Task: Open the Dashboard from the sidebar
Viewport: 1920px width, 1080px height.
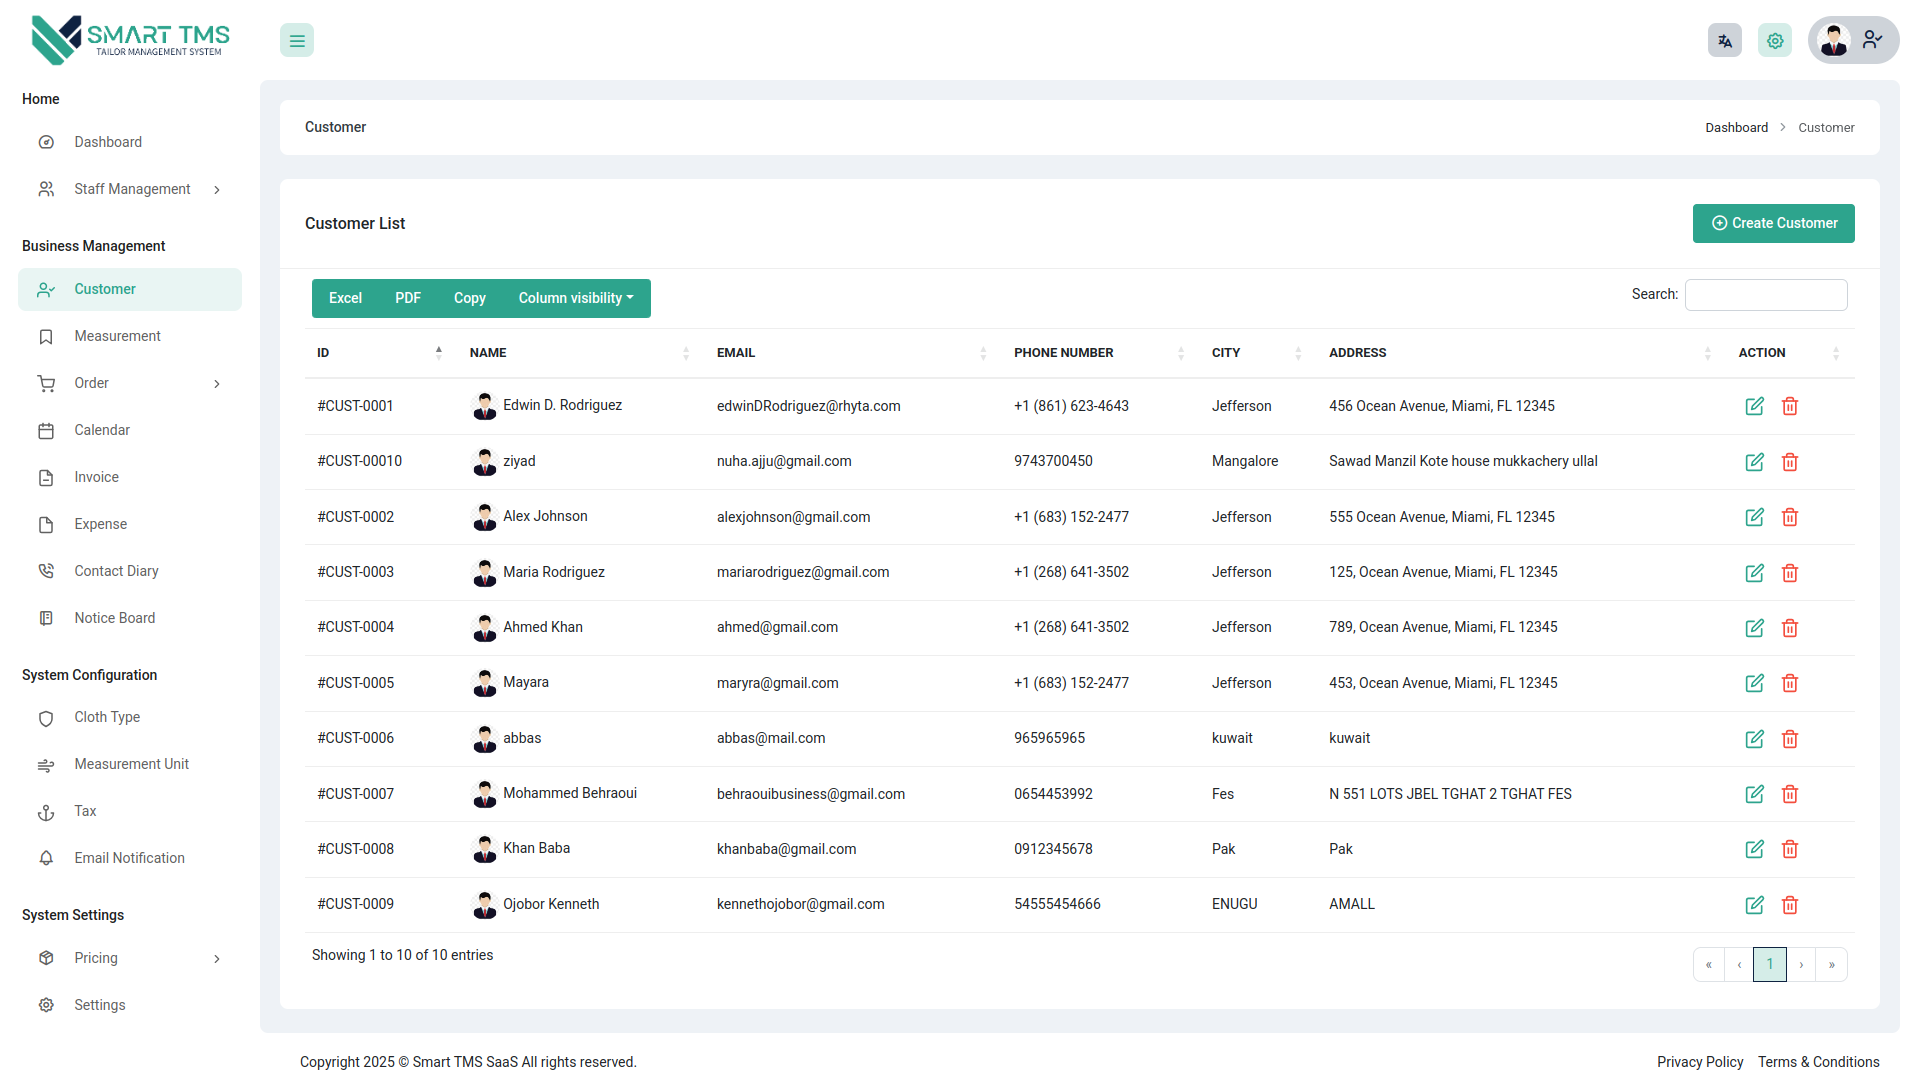Action: point(108,142)
